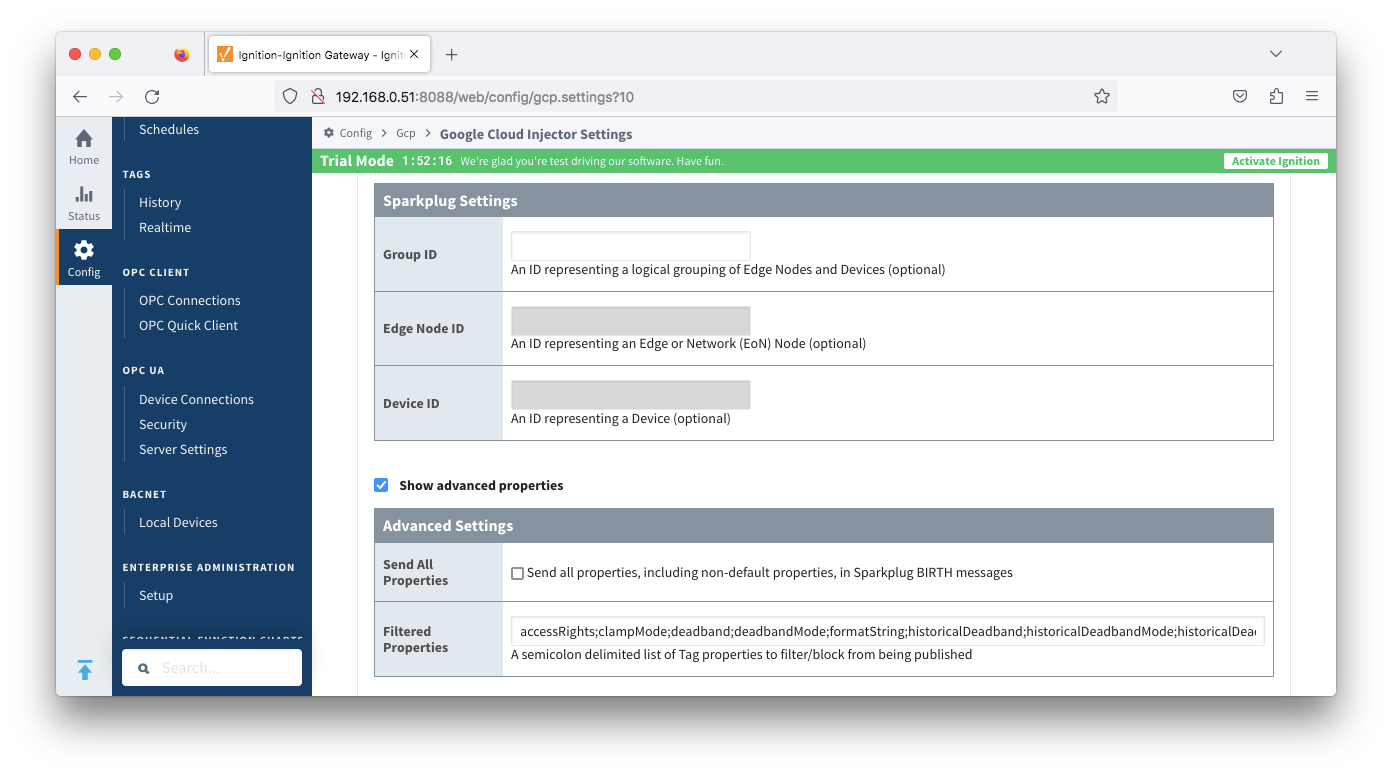Bookmark this page with star icon
This screenshot has height=776, width=1392.
tap(1101, 97)
